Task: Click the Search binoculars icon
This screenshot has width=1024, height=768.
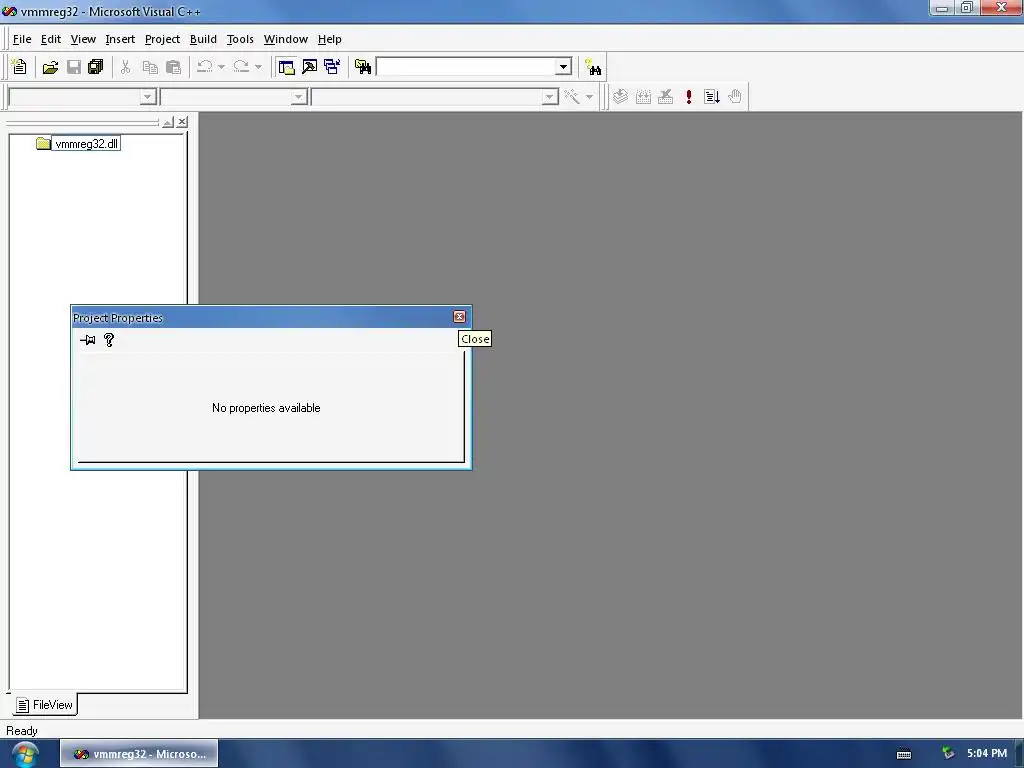Action: coord(593,67)
